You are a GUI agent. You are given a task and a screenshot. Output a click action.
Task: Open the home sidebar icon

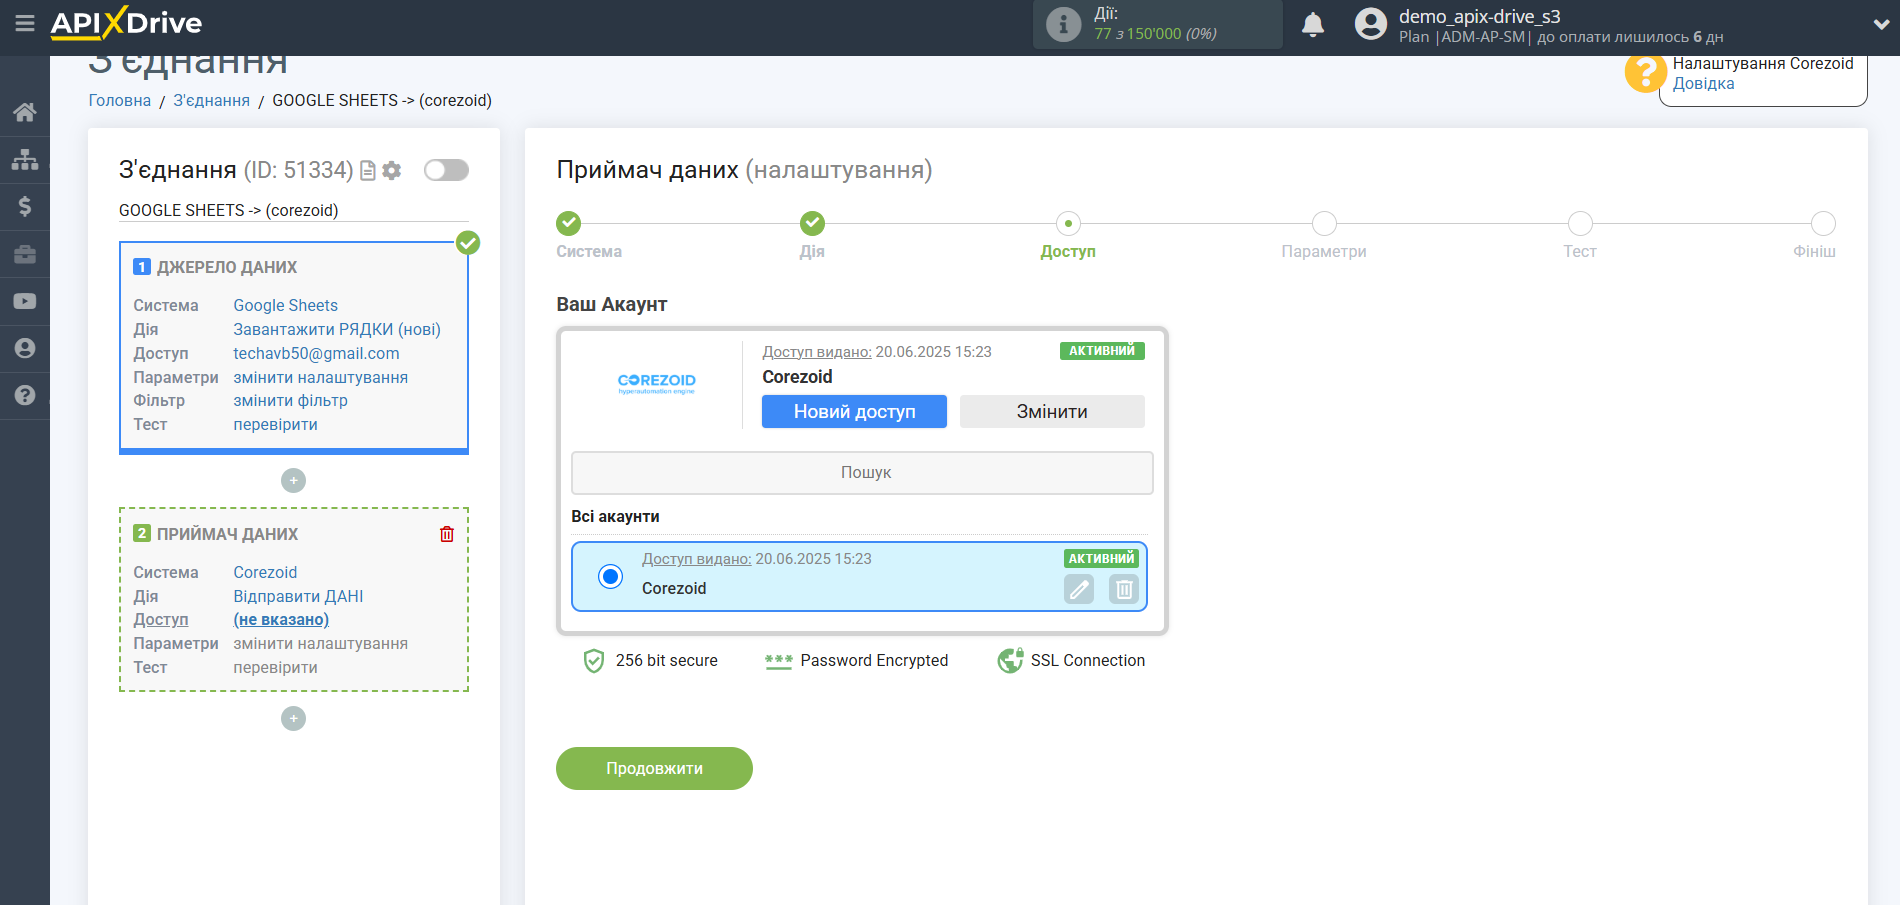point(25,112)
